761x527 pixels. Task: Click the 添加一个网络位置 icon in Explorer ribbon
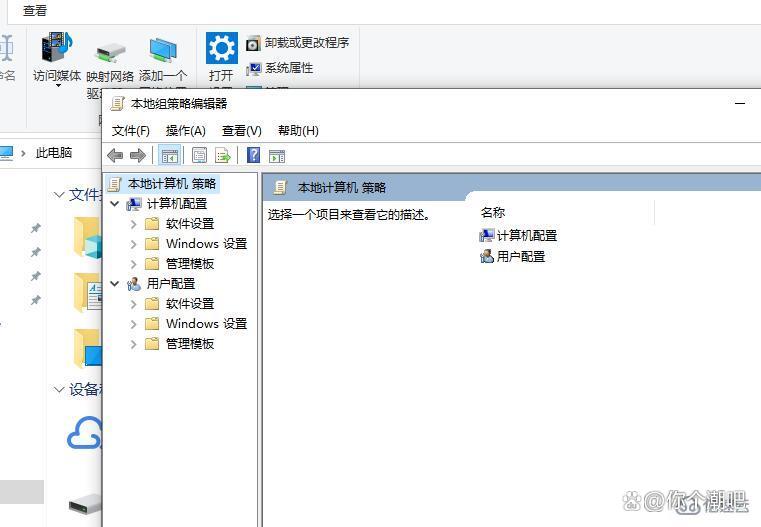pos(163,49)
